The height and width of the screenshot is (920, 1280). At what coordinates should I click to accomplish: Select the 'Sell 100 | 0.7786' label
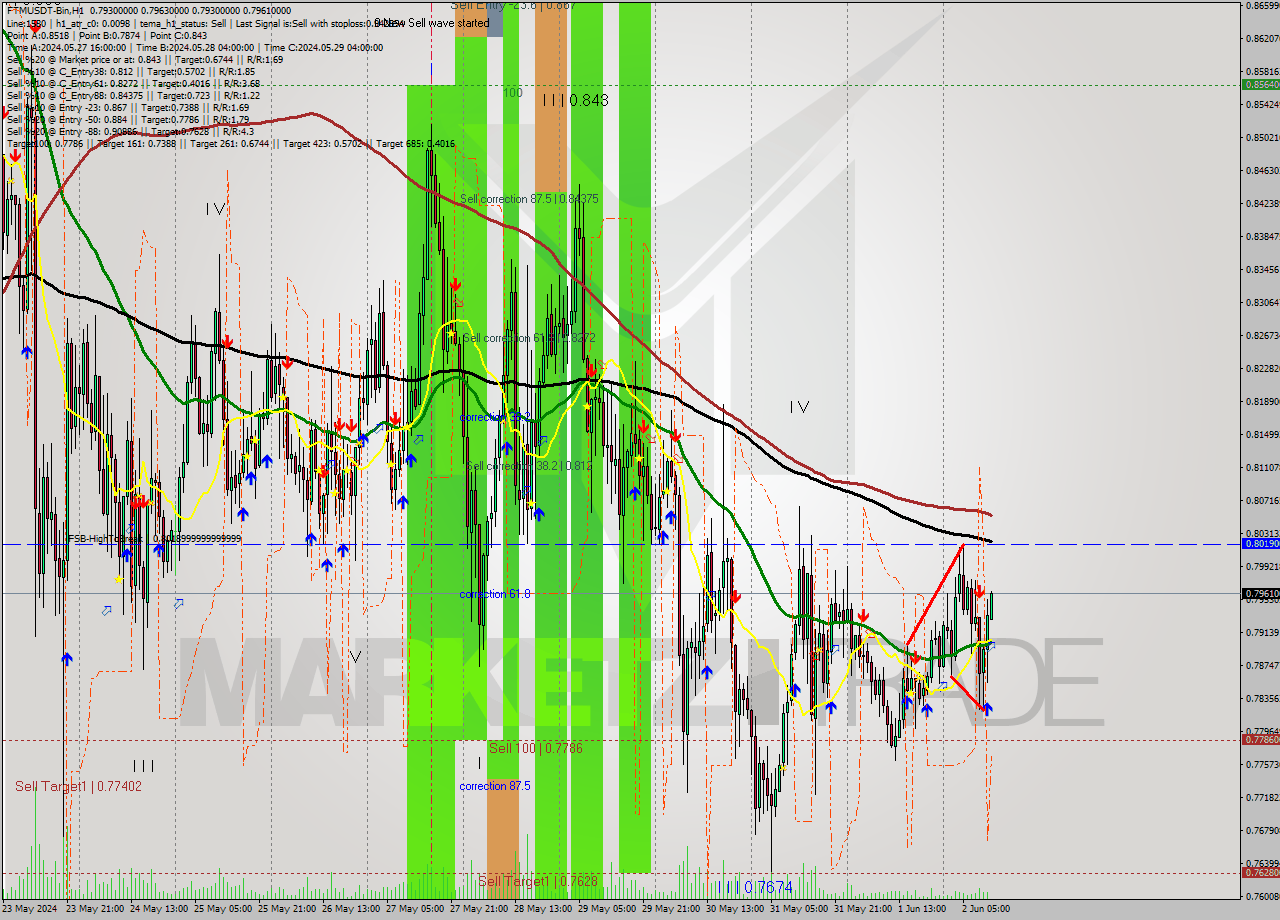coord(535,748)
